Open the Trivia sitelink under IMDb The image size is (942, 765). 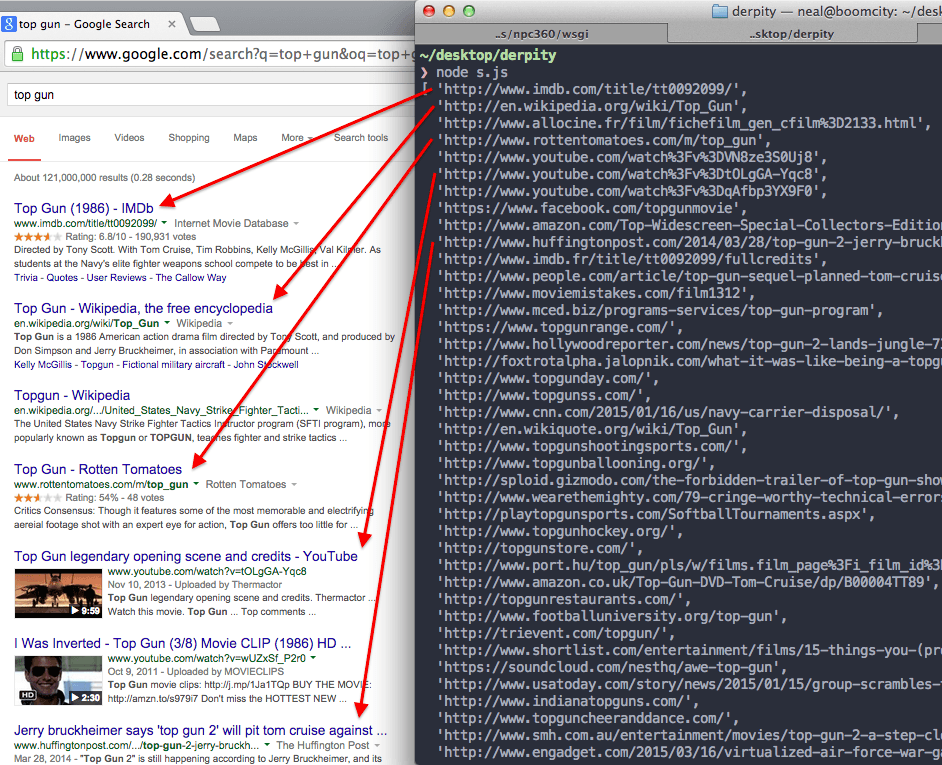point(26,278)
